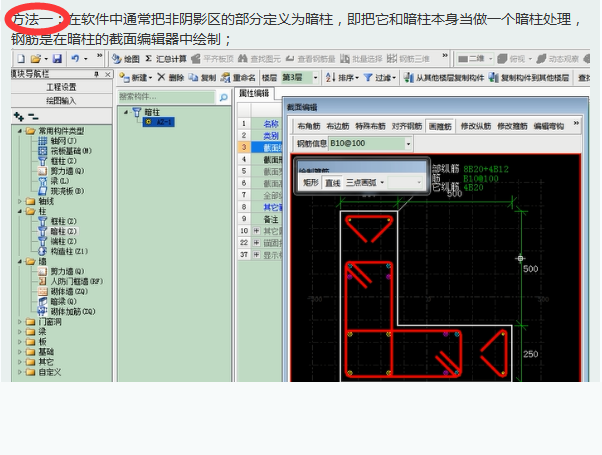Collapse the 墙 folder
Viewport: 602px width, 455px height.
[x=20, y=261]
